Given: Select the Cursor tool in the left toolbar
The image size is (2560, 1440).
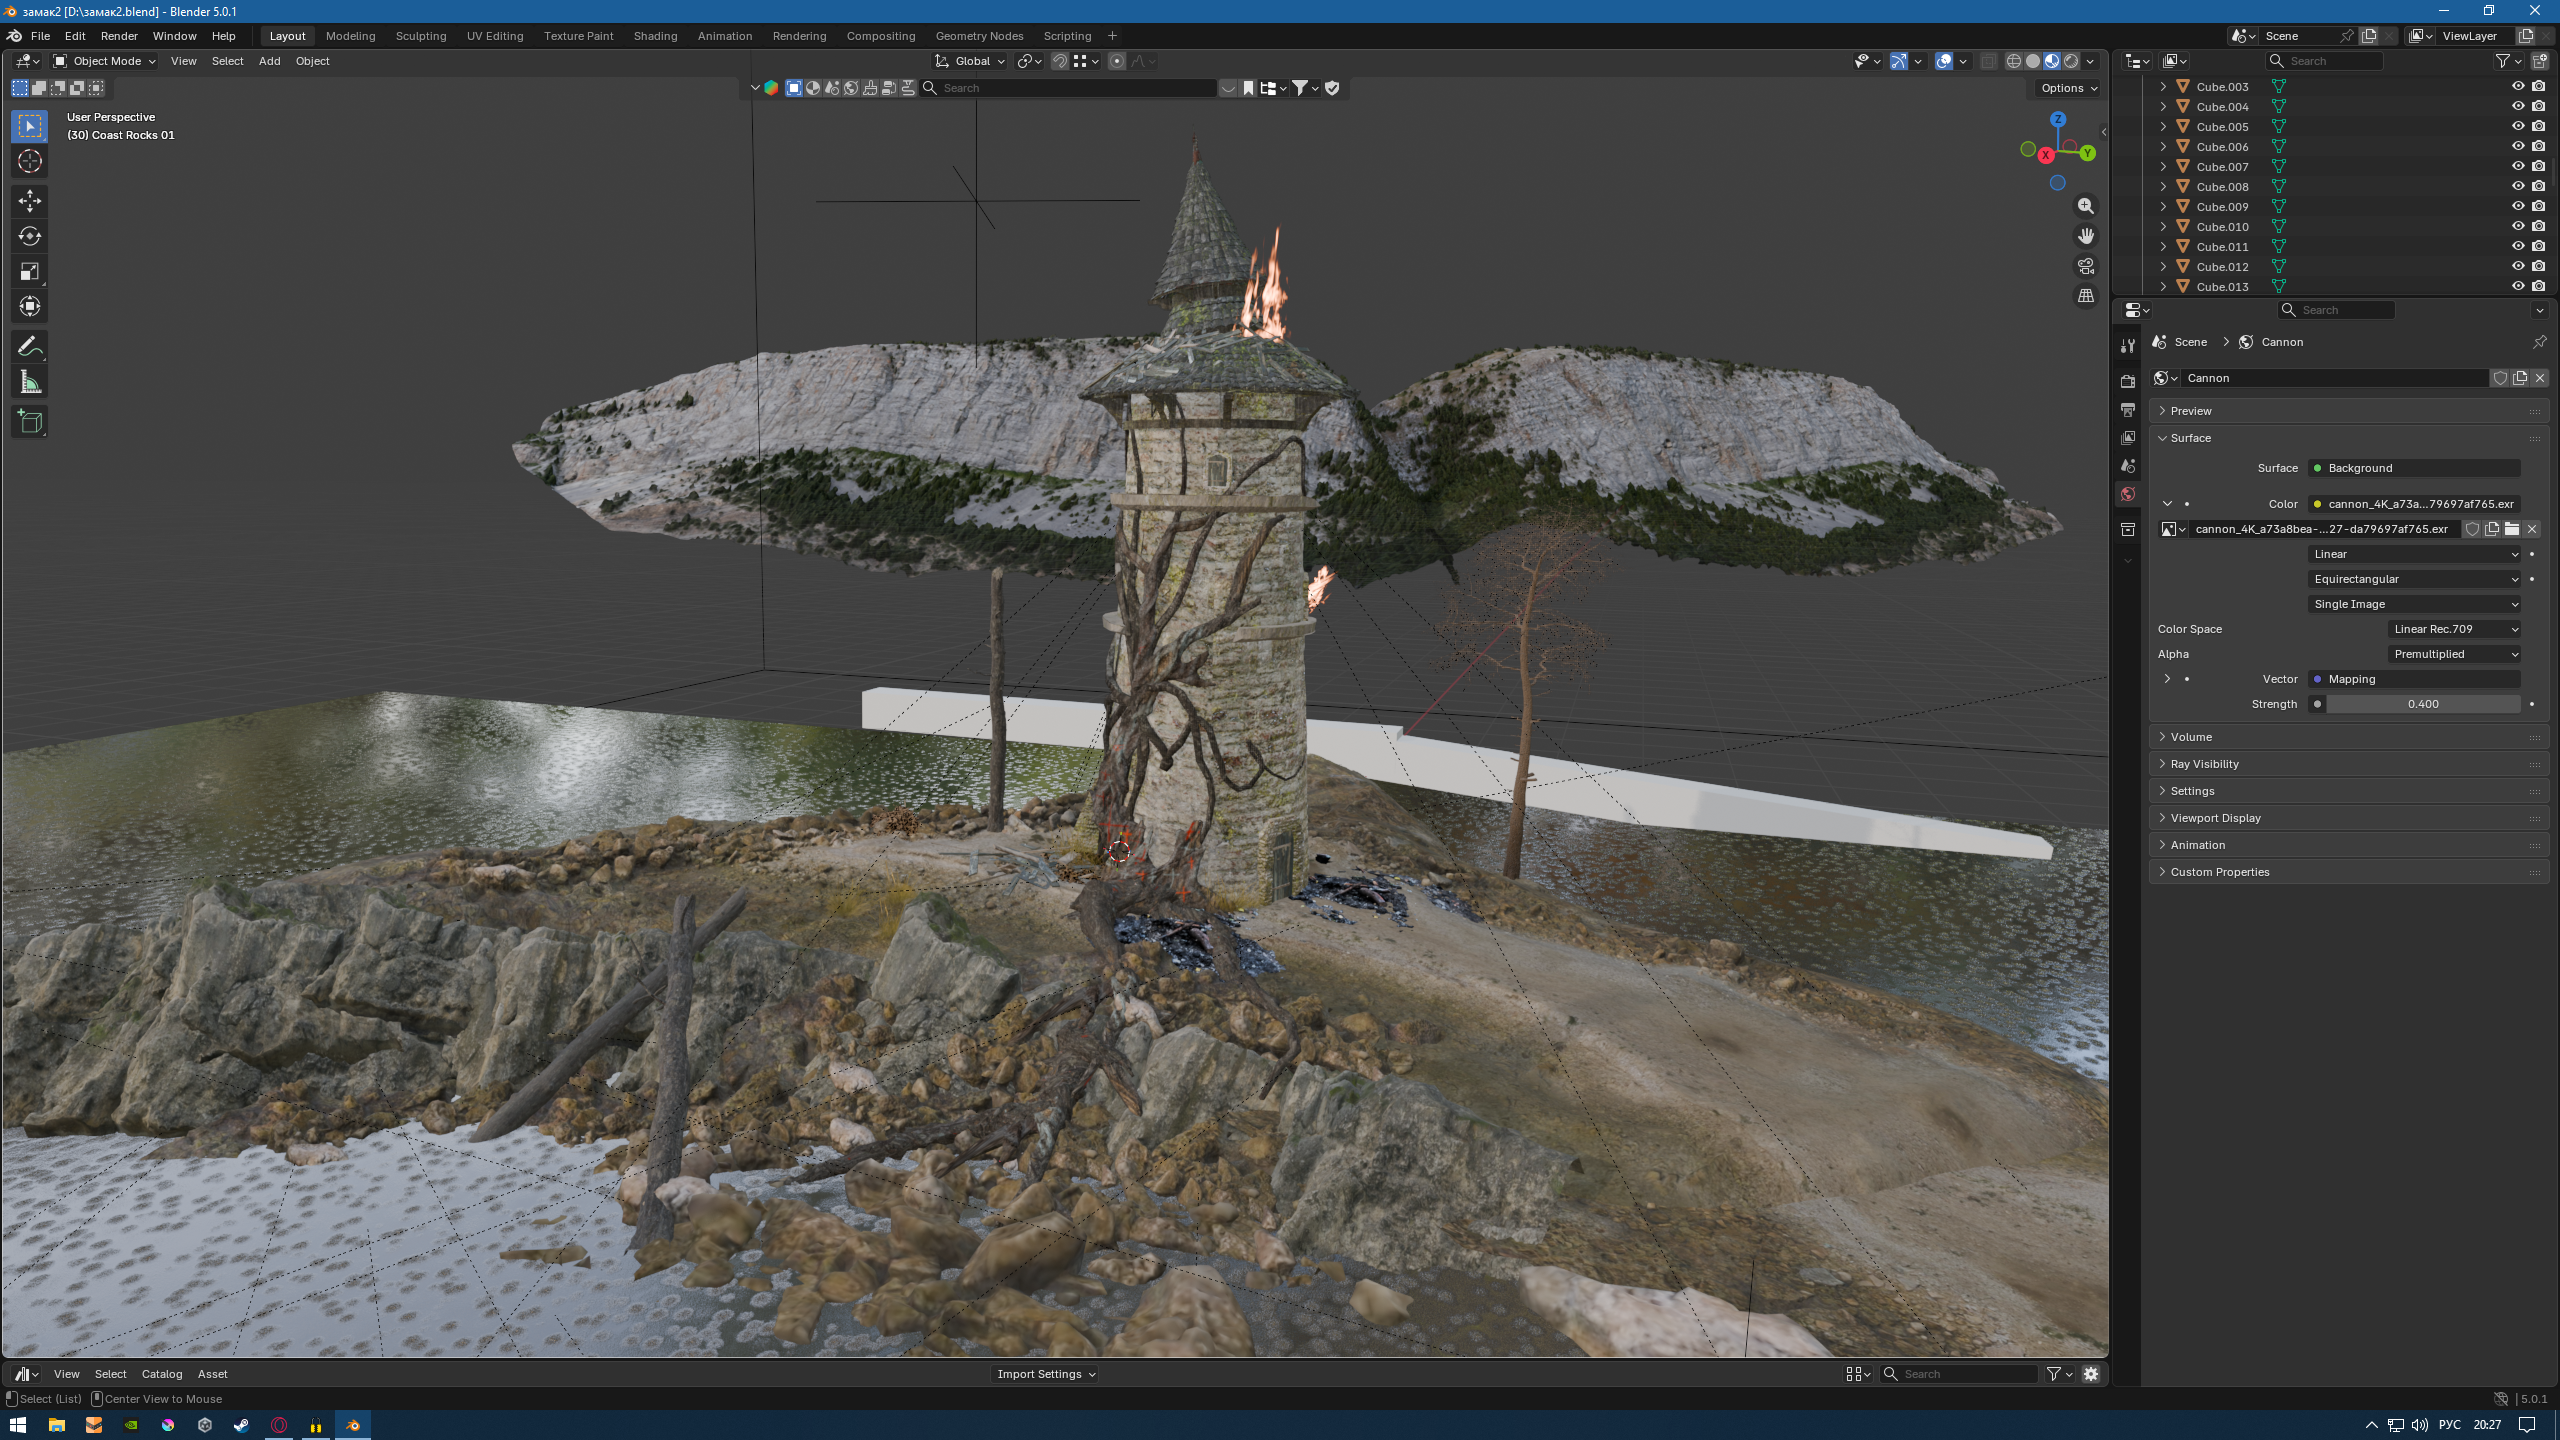Looking at the screenshot, I should (30, 161).
